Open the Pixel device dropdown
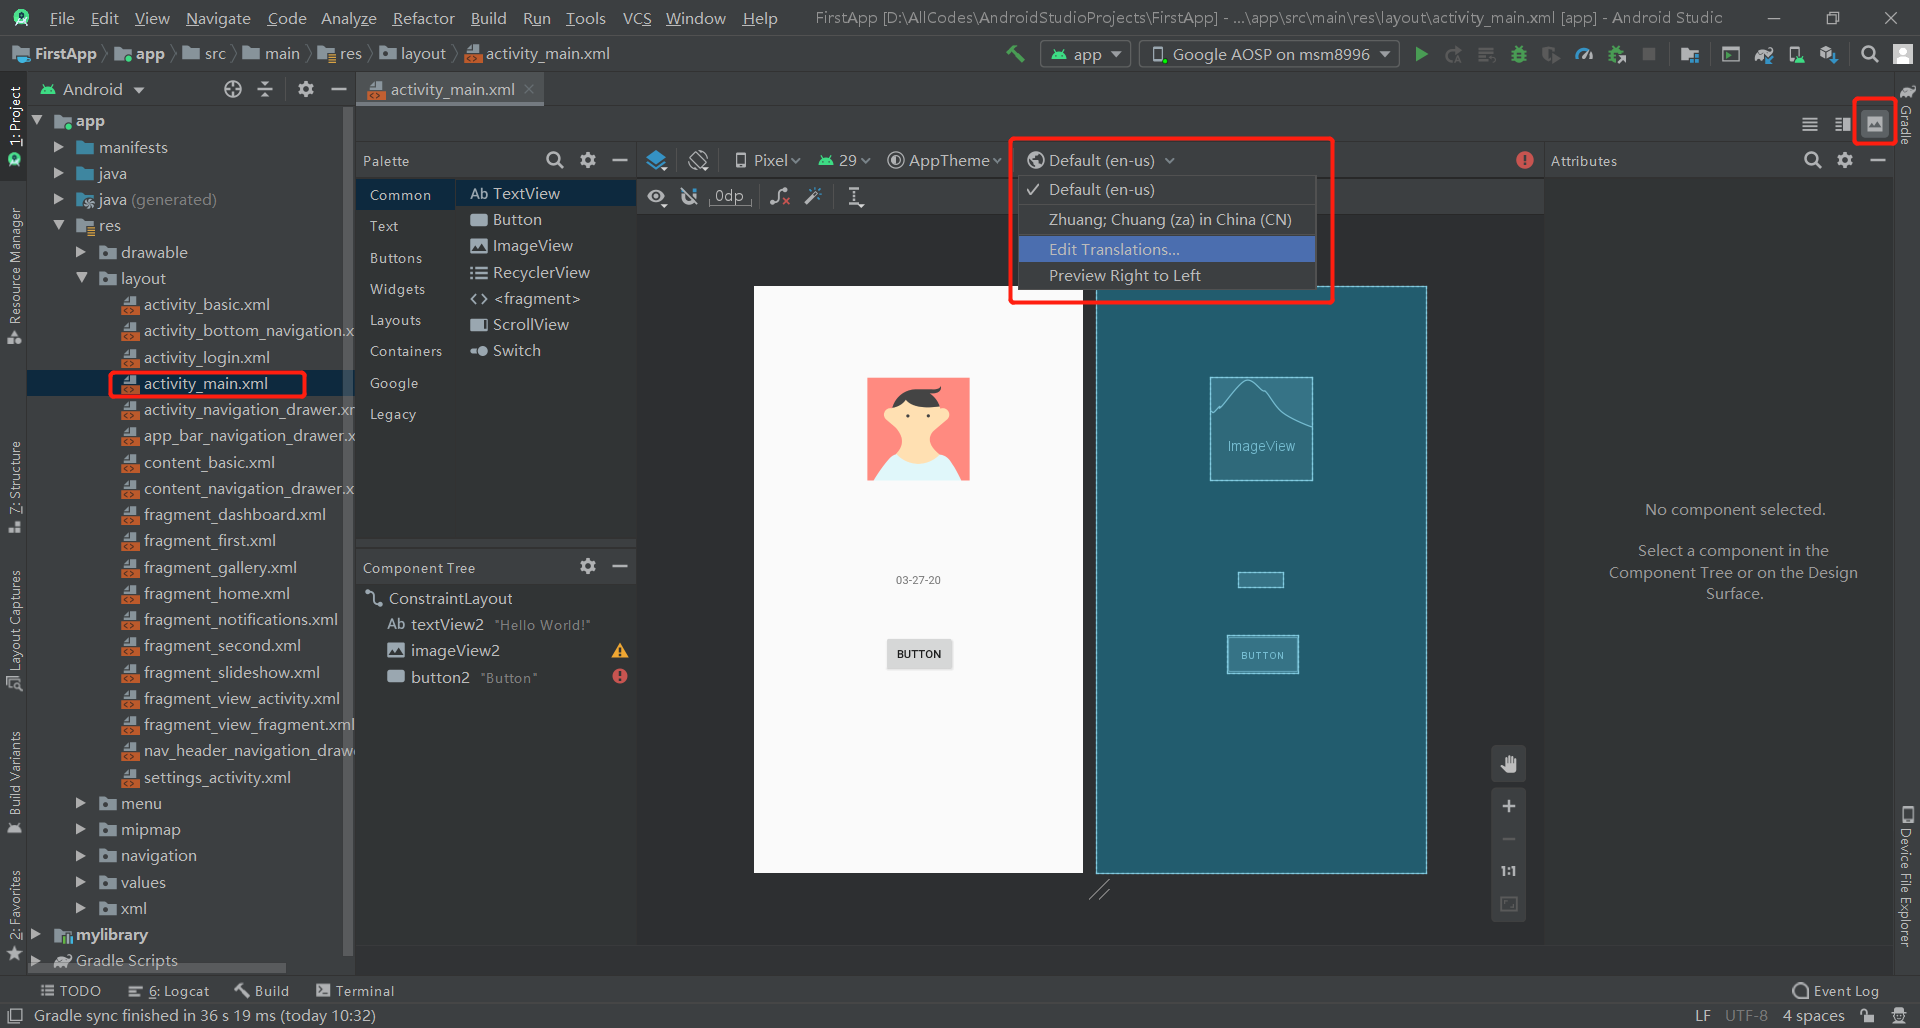 point(767,160)
